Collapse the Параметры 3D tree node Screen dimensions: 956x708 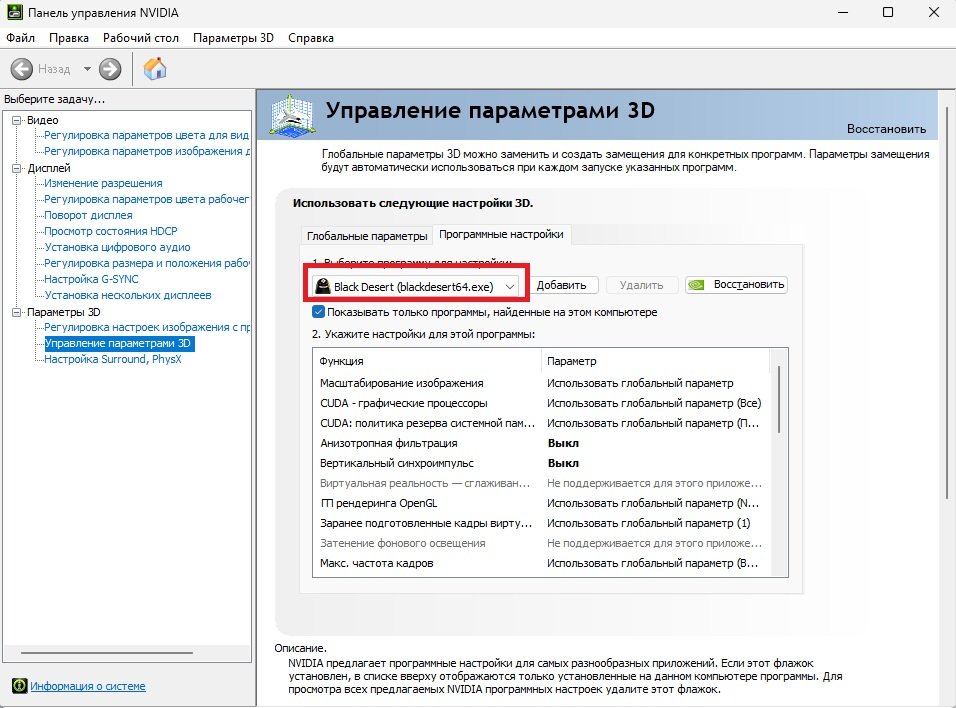17,312
